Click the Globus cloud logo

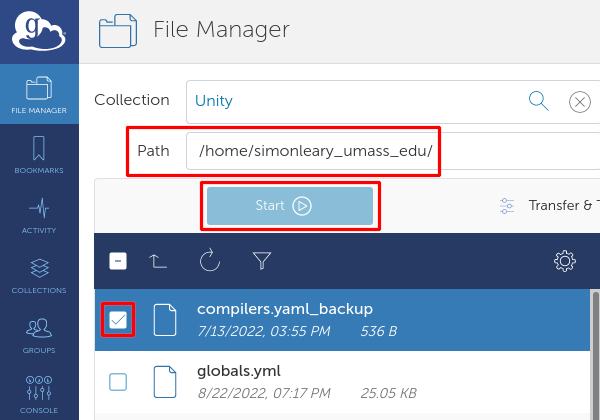click(38, 32)
